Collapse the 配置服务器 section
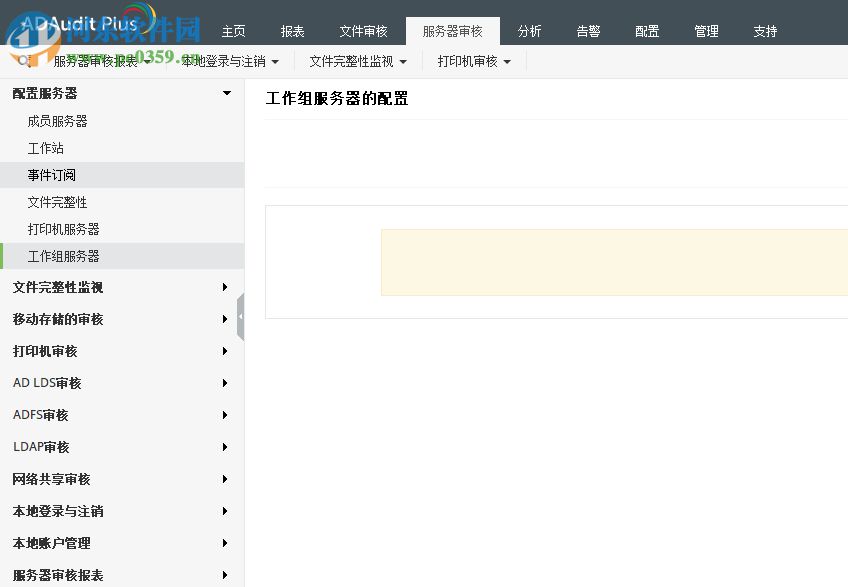Image resolution: width=848 pixels, height=587 pixels. [225, 92]
